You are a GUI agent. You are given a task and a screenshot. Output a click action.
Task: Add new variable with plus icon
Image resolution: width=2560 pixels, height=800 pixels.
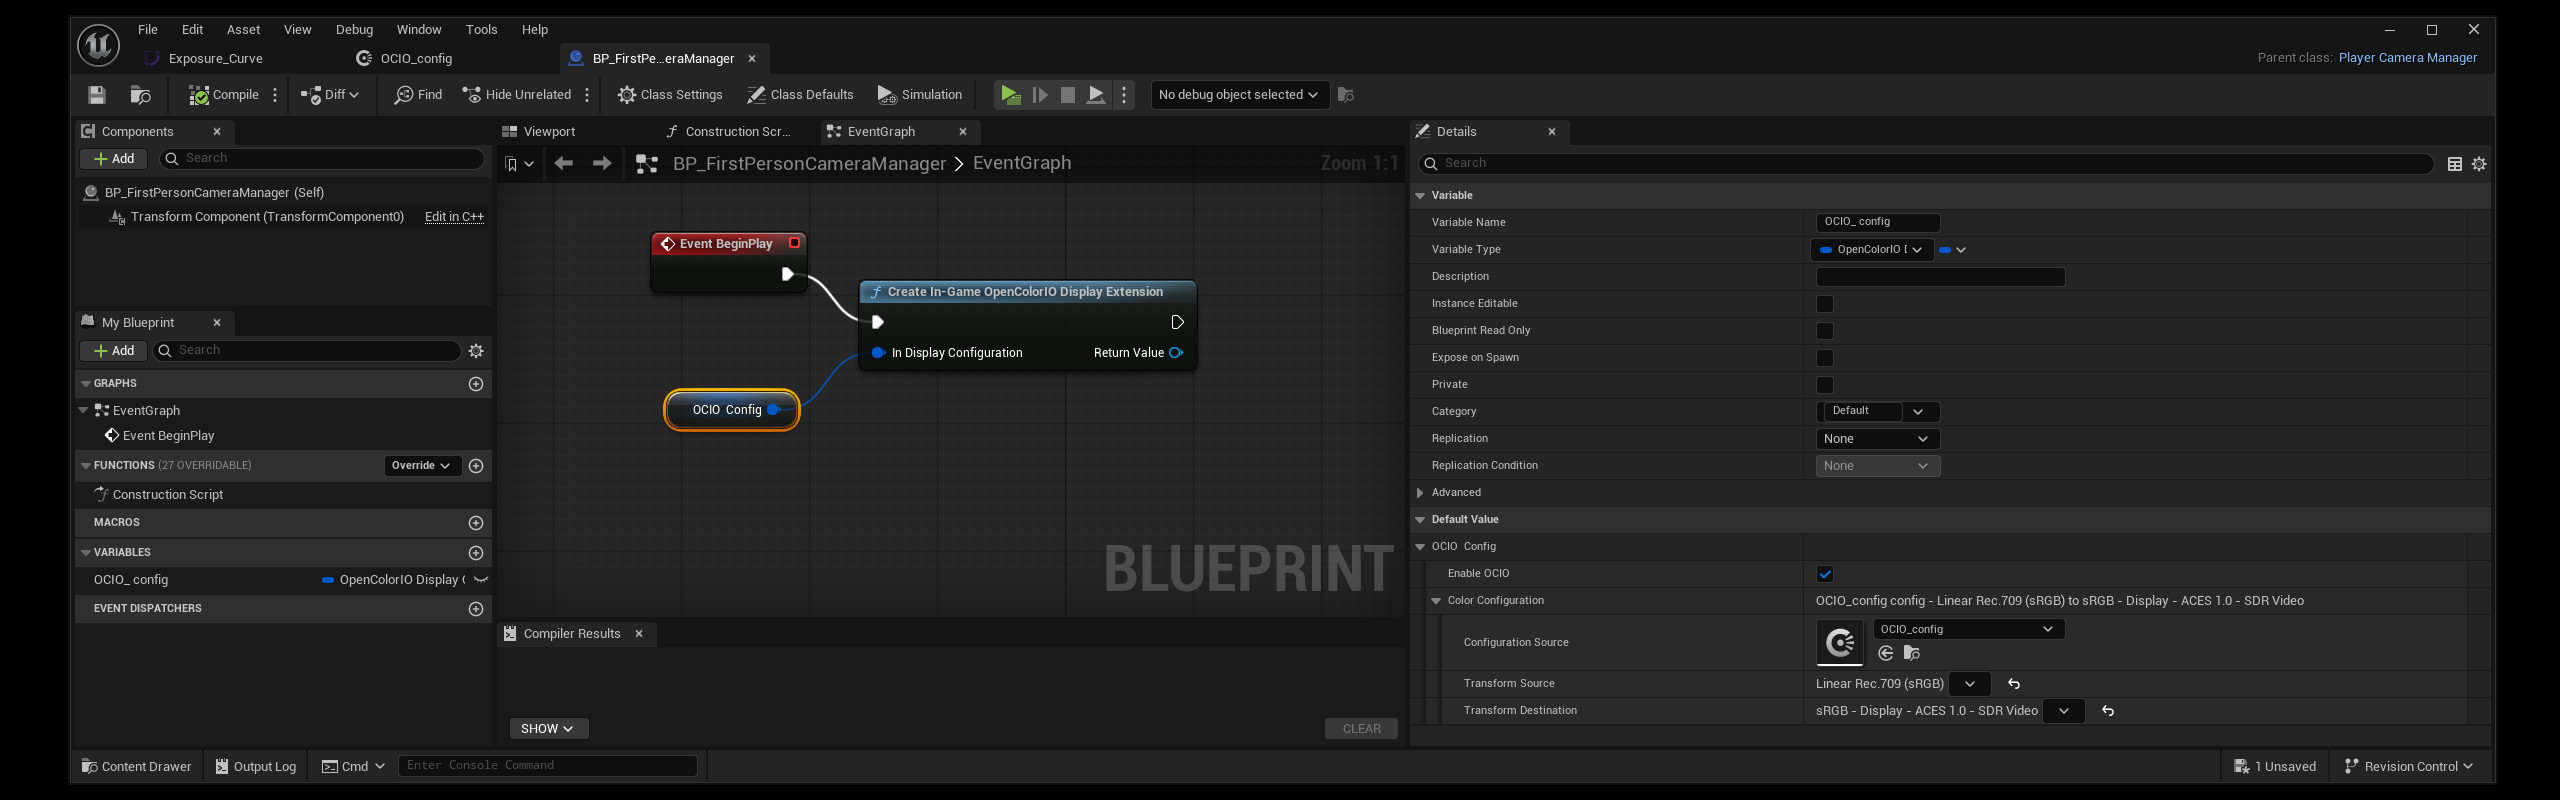click(476, 553)
